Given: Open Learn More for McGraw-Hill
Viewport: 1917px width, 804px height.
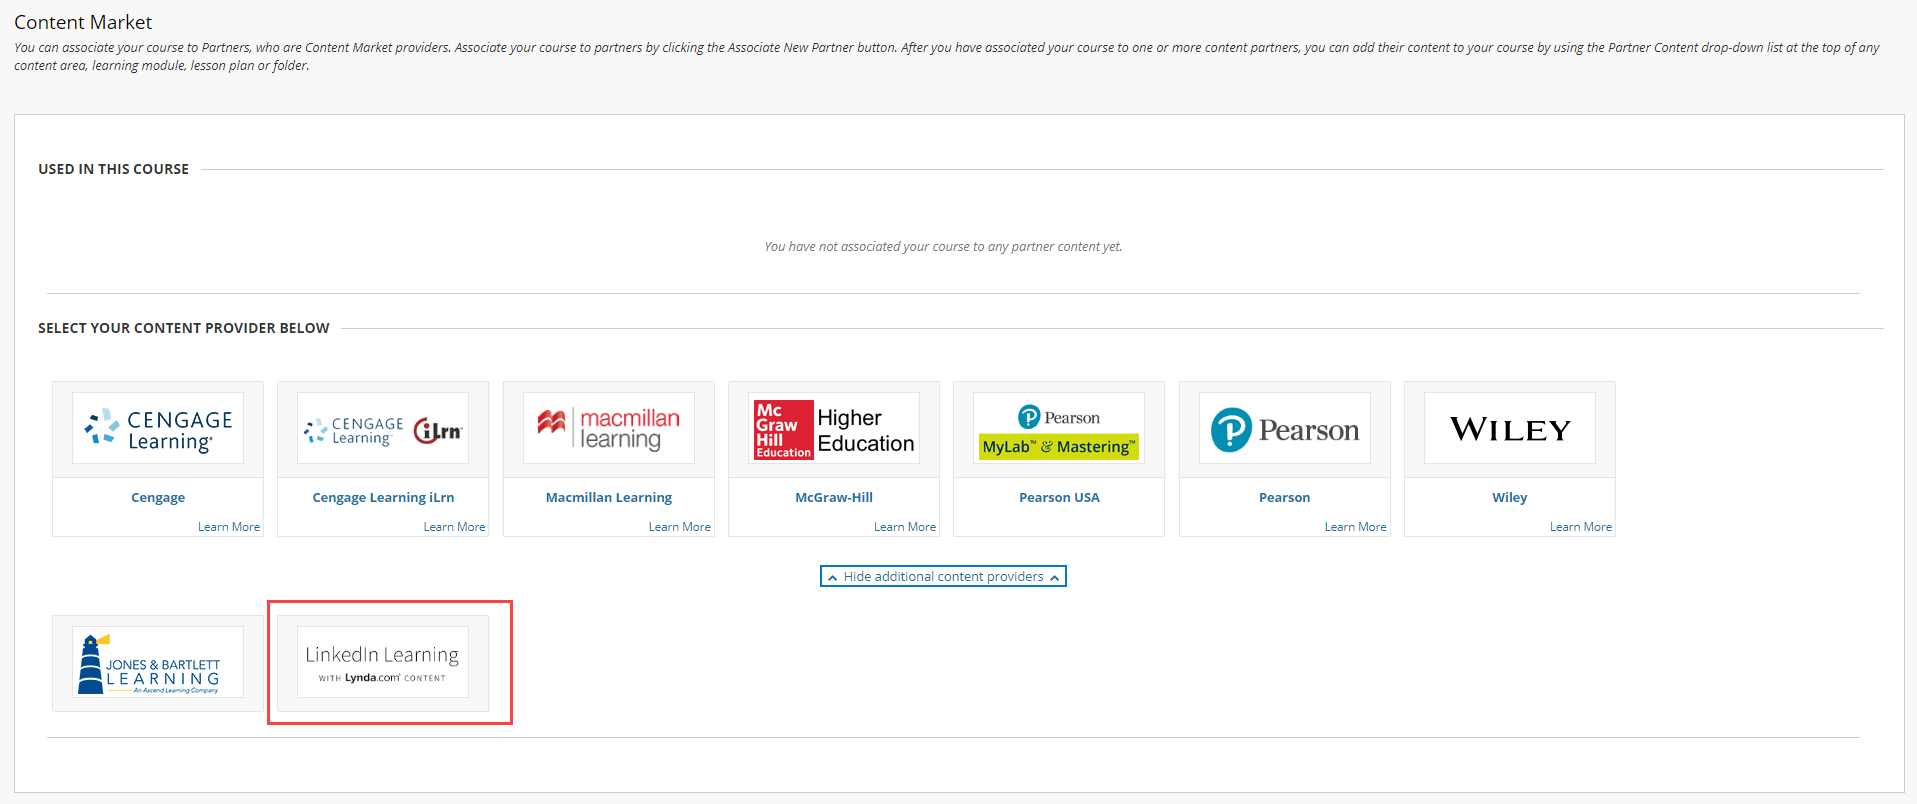Looking at the screenshot, I should pos(905,527).
